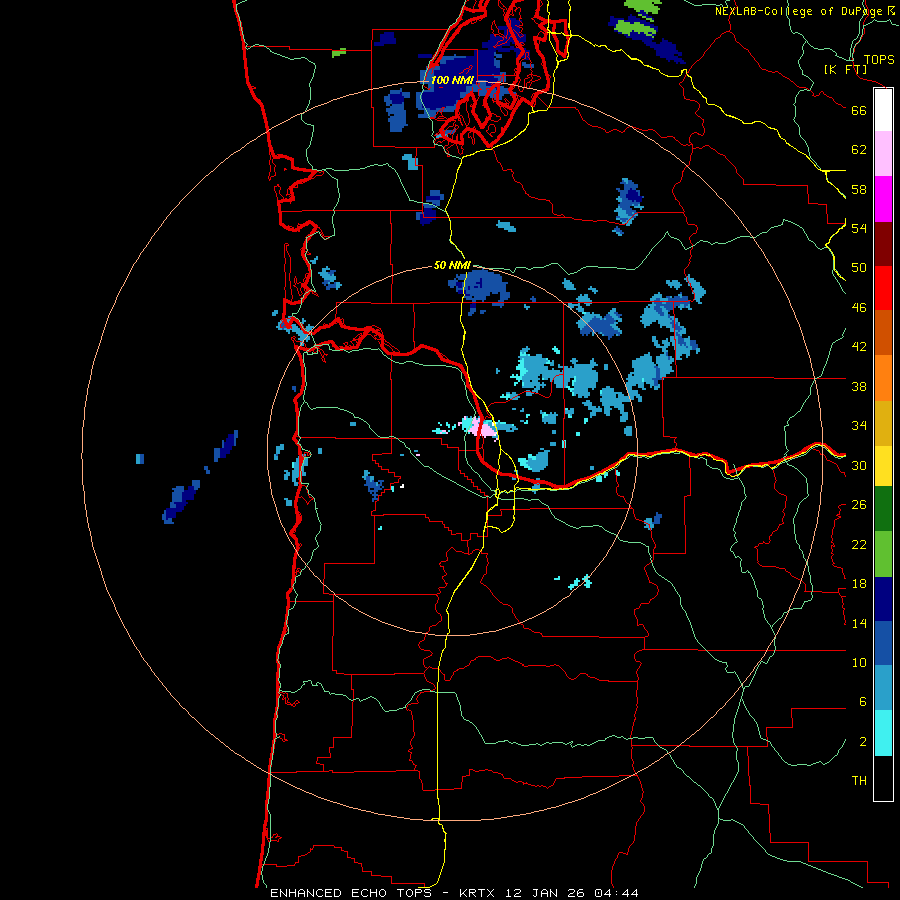
Task: Click the "30" legend value
Action: (859, 465)
